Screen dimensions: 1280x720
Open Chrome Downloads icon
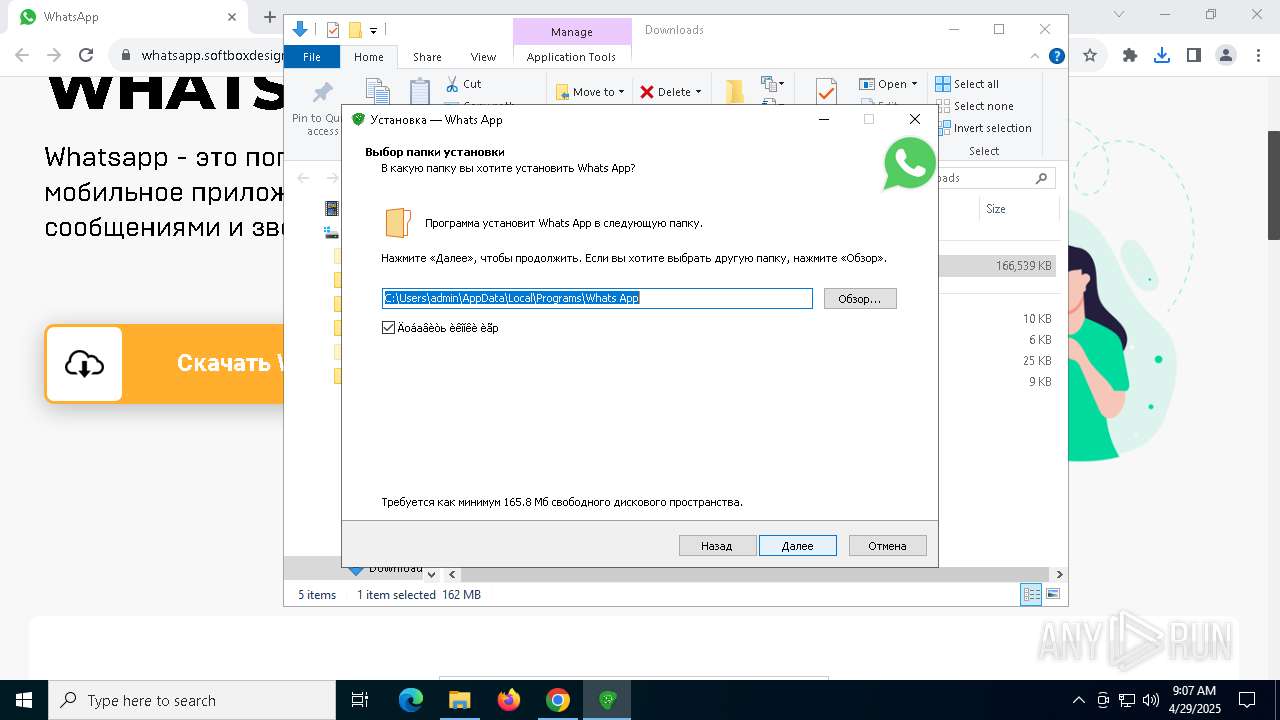click(x=1161, y=55)
